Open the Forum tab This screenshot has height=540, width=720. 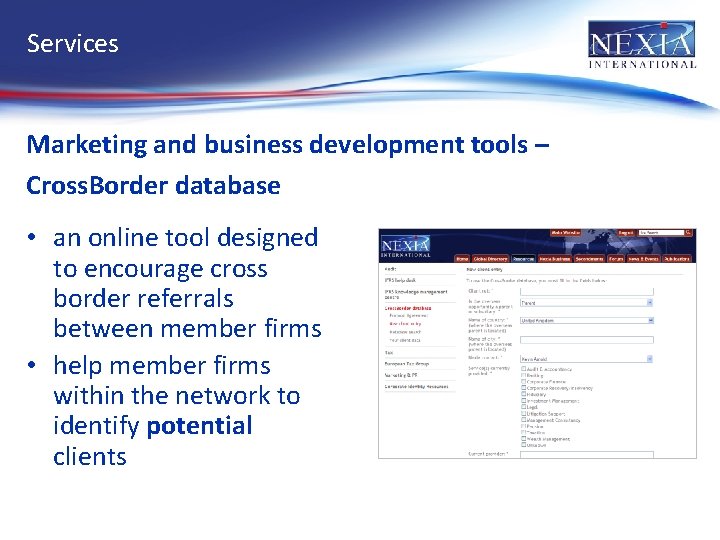616,259
